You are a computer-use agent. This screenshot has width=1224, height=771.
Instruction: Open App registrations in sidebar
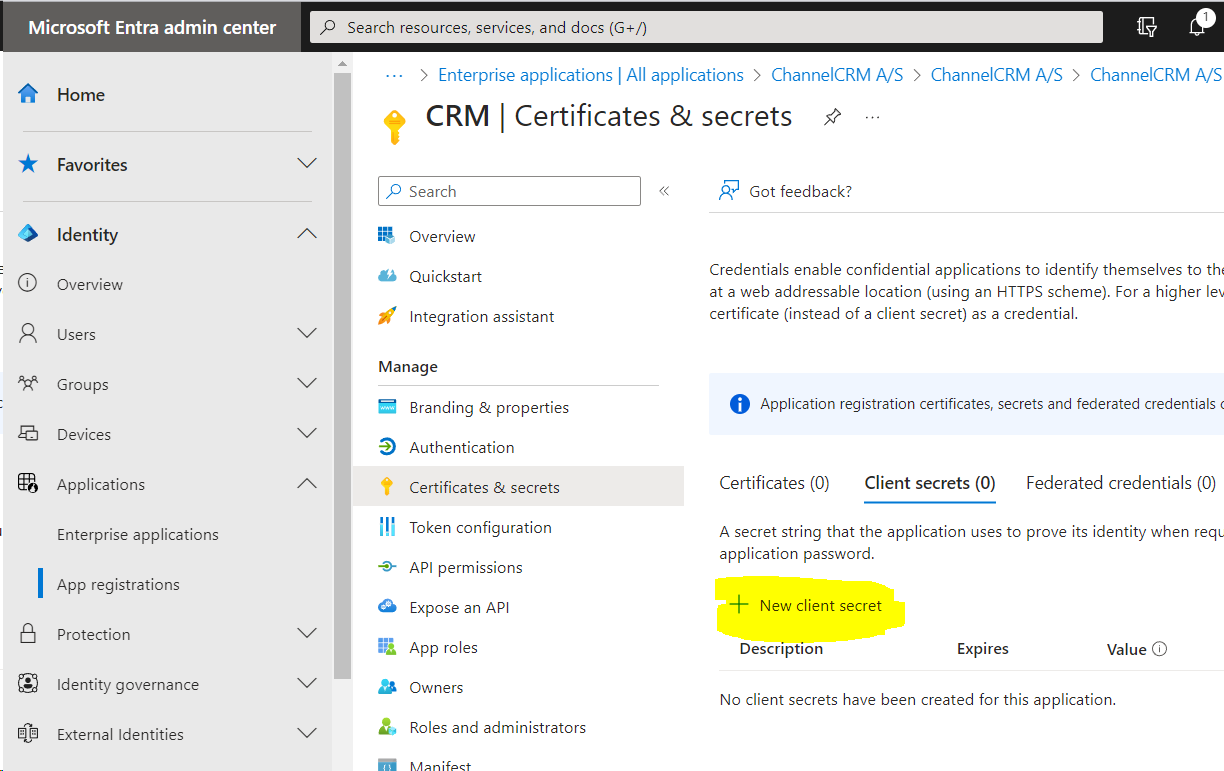[118, 584]
